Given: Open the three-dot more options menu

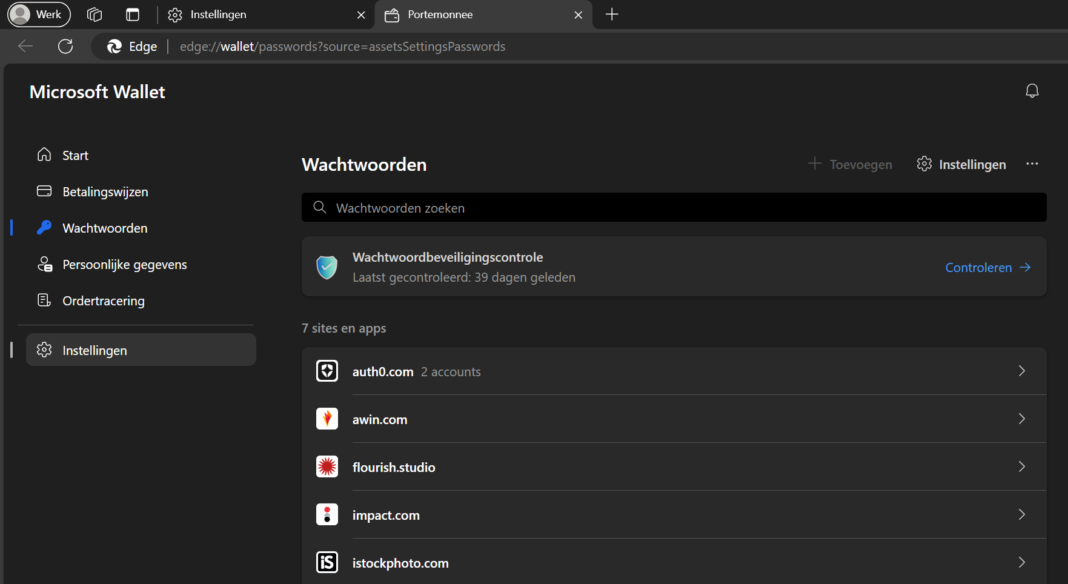Looking at the screenshot, I should (1032, 164).
